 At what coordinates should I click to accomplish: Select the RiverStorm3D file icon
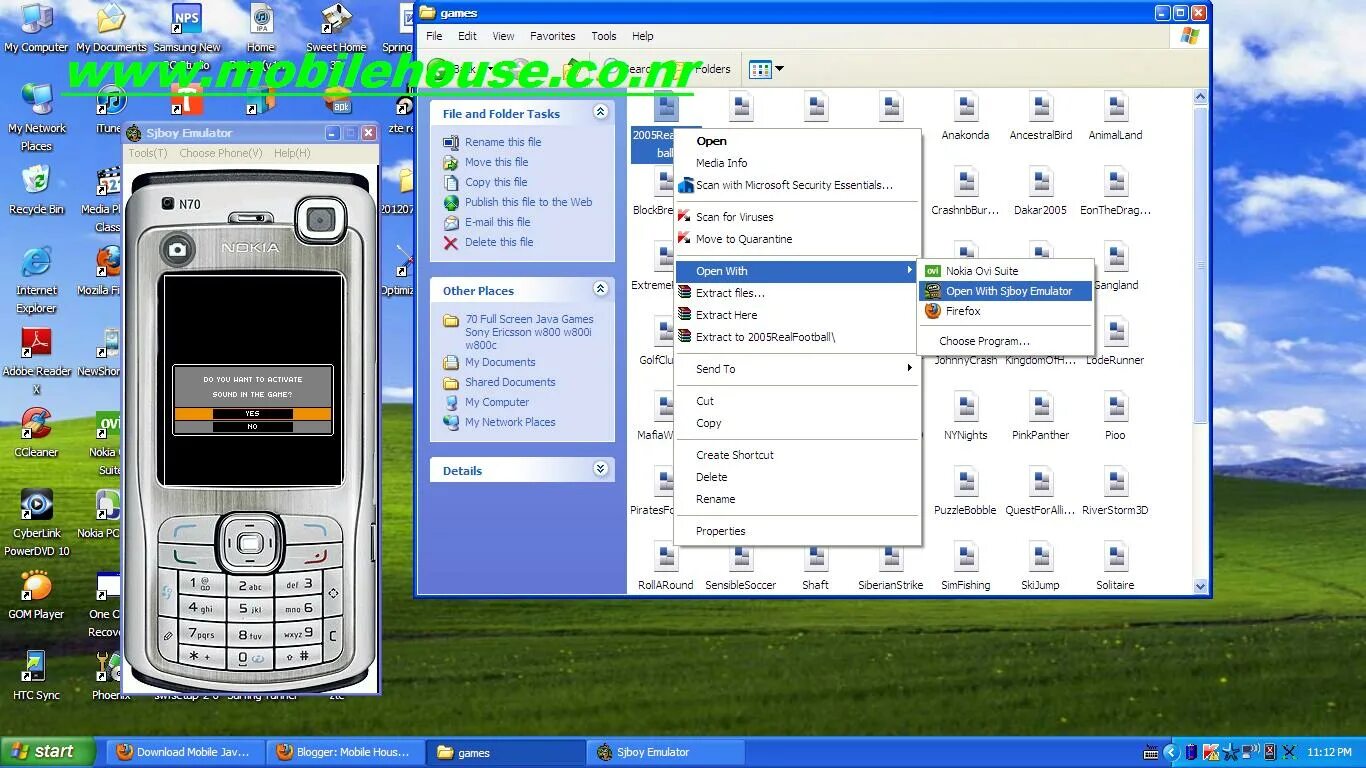[1115, 482]
